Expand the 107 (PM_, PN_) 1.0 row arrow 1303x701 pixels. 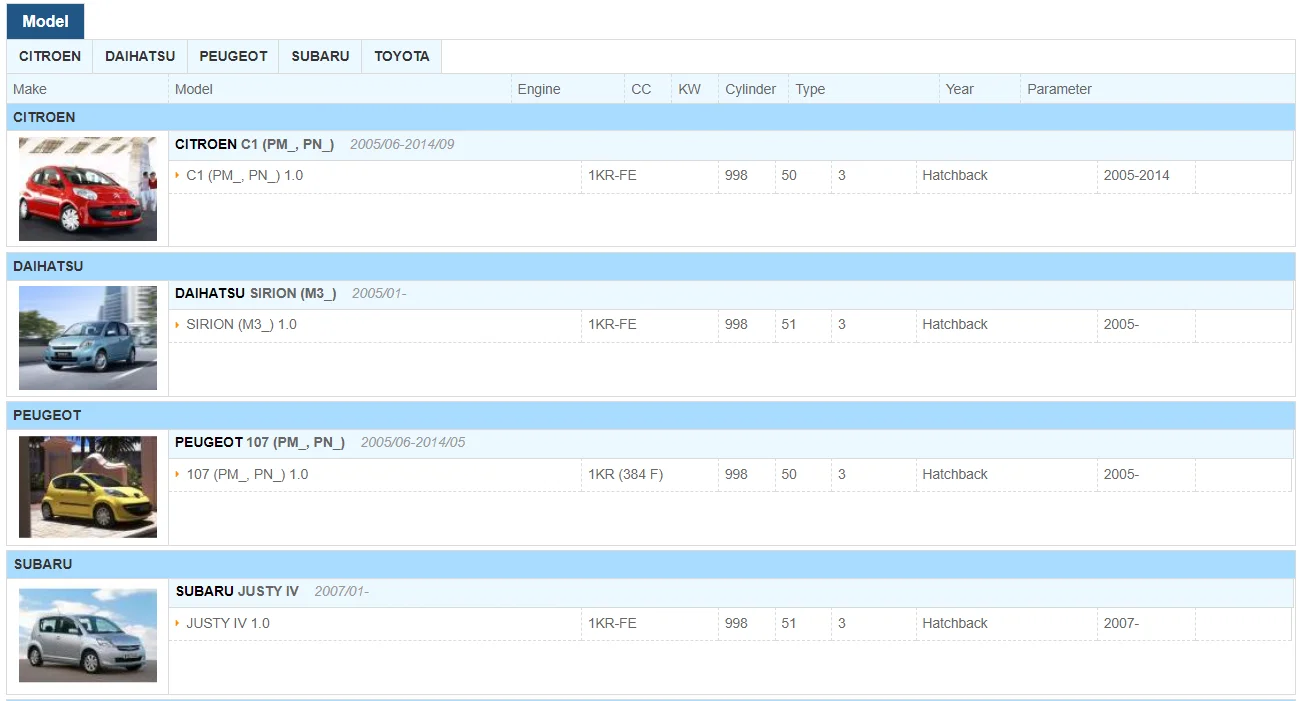178,474
